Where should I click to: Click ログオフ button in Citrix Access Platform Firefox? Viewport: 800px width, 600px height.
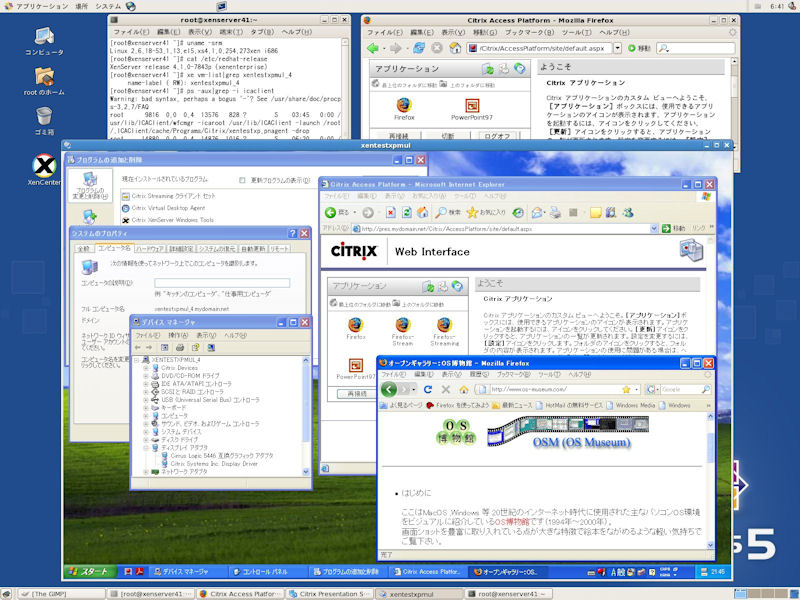click(497, 136)
